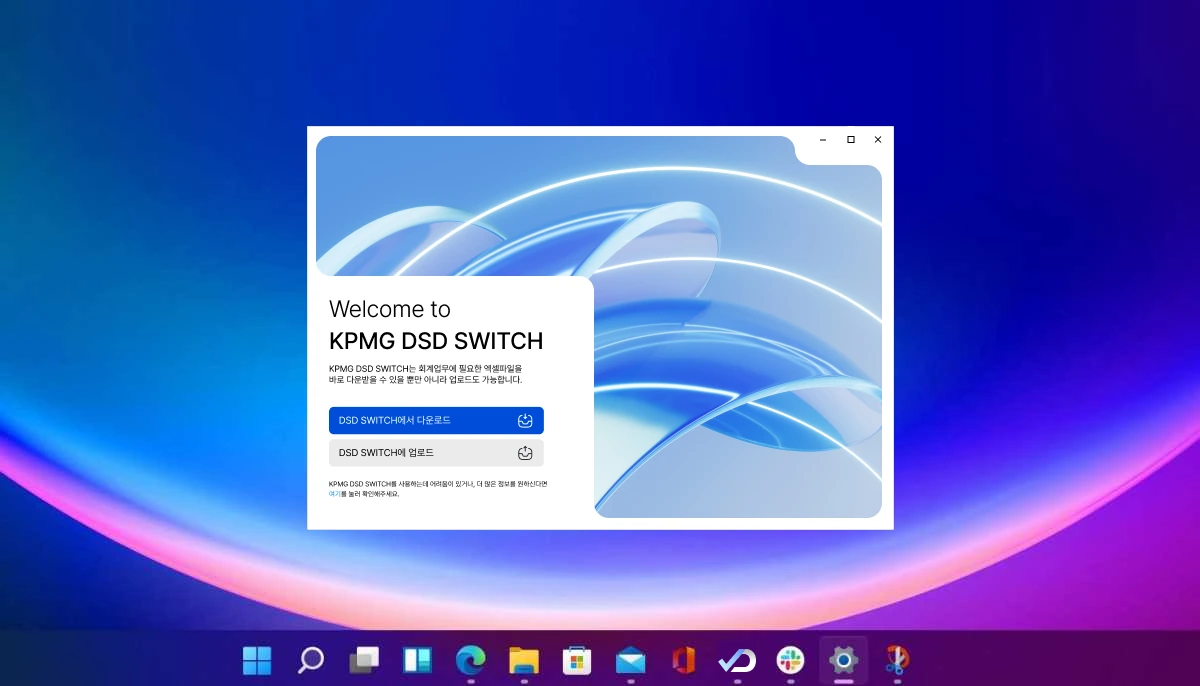This screenshot has width=1200, height=686.
Task: Open Task View from the taskbar
Action: click(x=364, y=660)
